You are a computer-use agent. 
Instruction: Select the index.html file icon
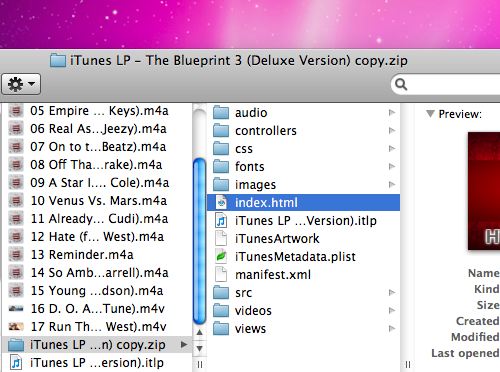click(x=221, y=202)
